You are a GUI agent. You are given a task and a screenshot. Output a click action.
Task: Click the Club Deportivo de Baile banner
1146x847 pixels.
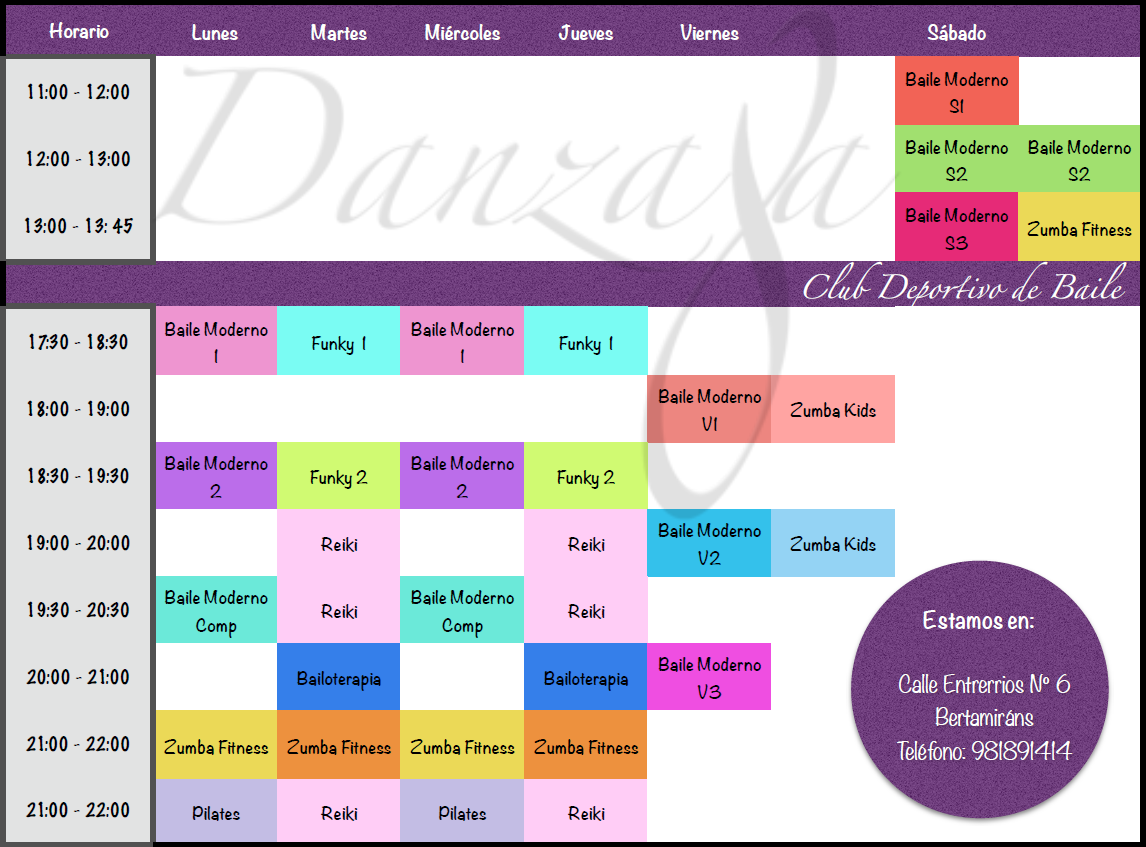(x=966, y=287)
